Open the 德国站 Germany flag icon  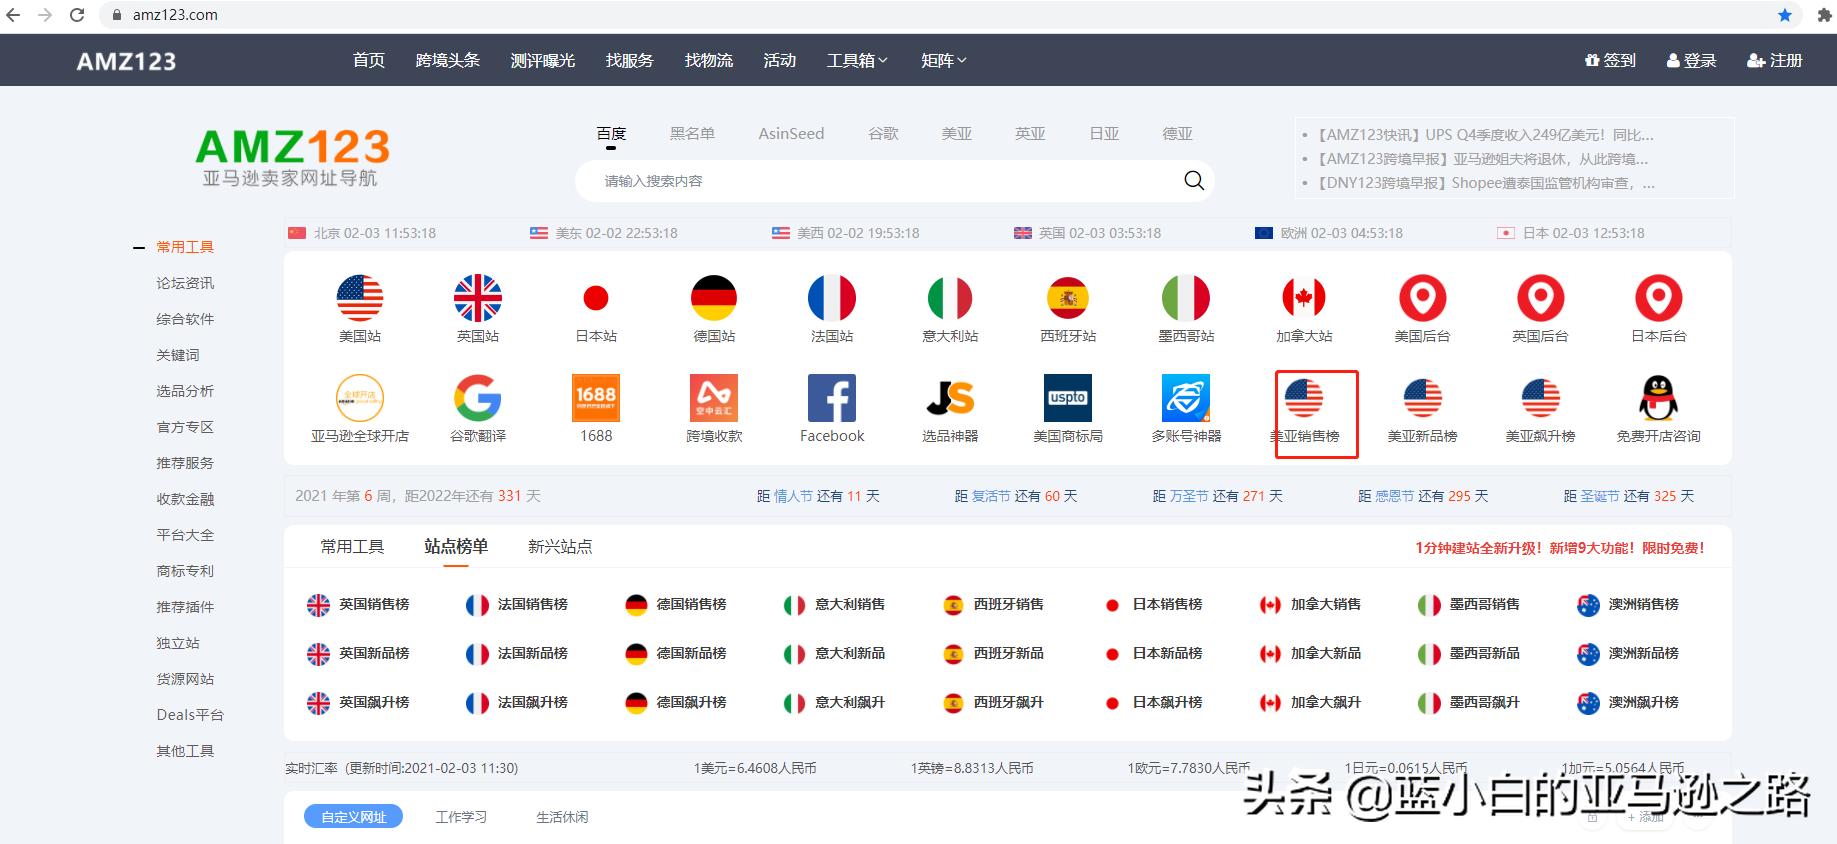(714, 297)
